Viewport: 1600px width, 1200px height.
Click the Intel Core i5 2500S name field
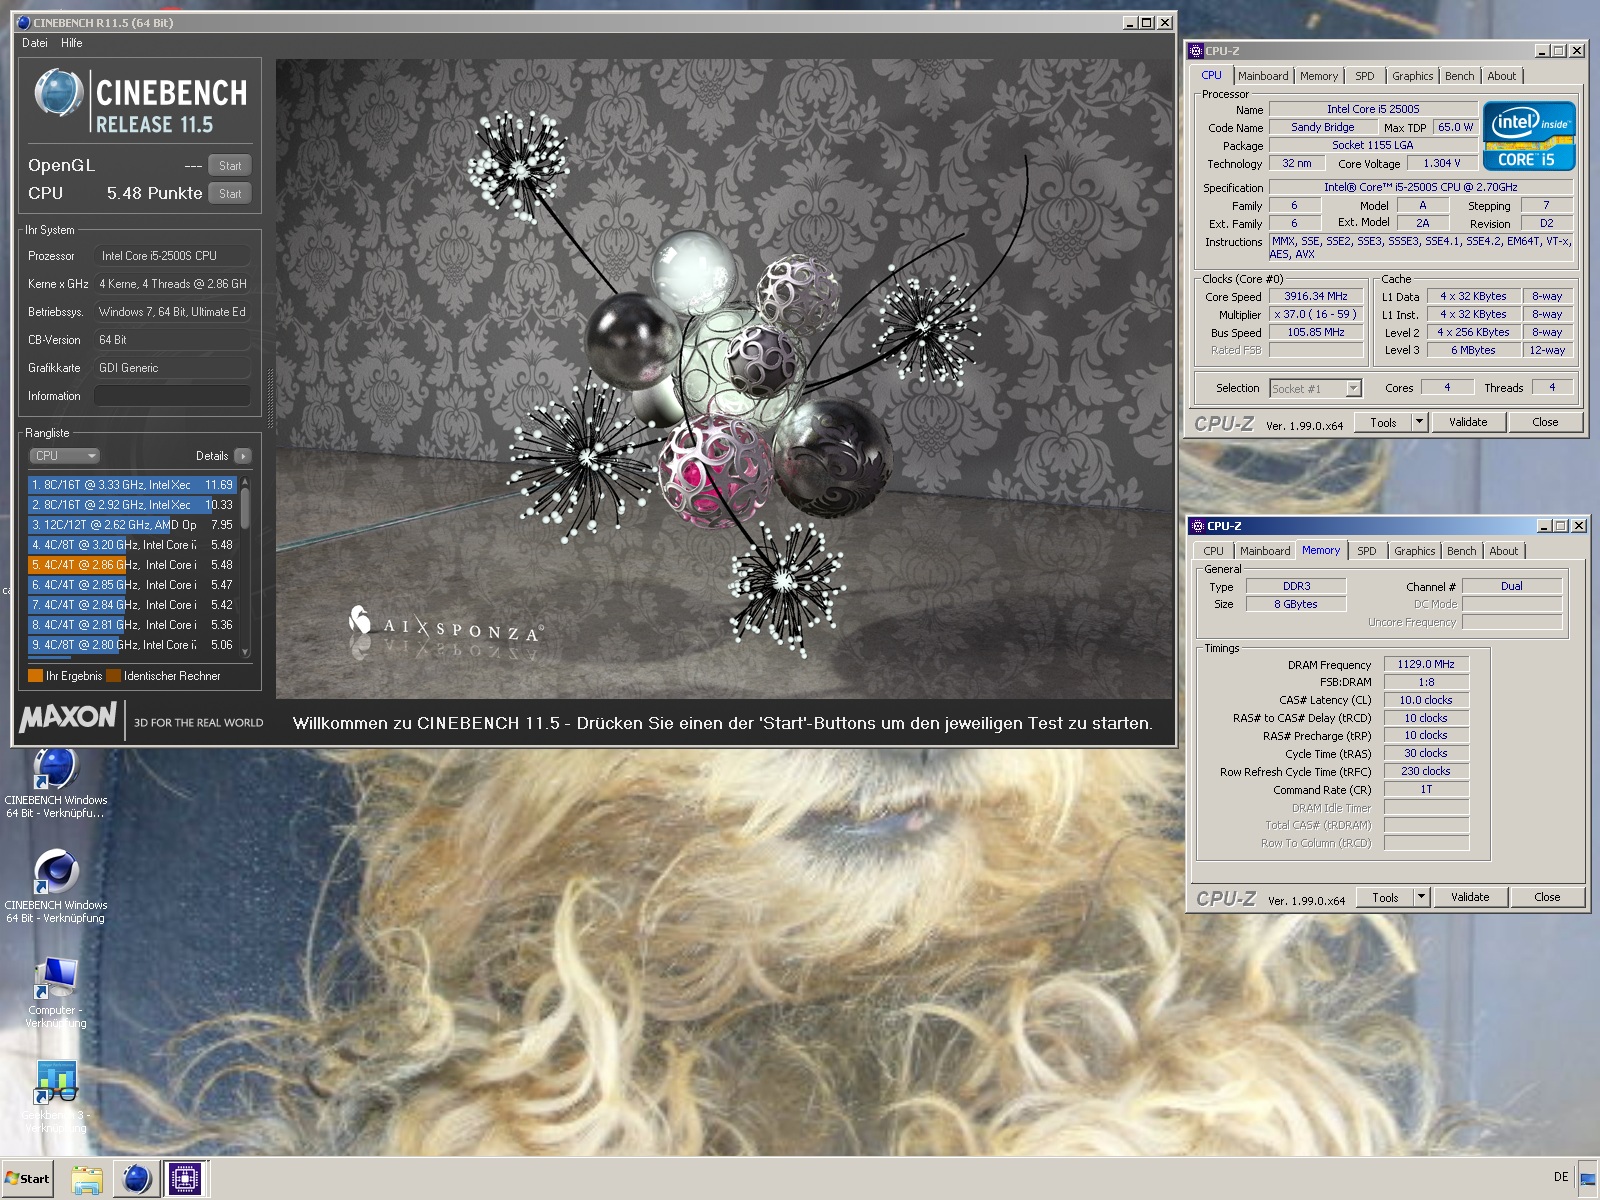pyautogui.click(x=1373, y=110)
